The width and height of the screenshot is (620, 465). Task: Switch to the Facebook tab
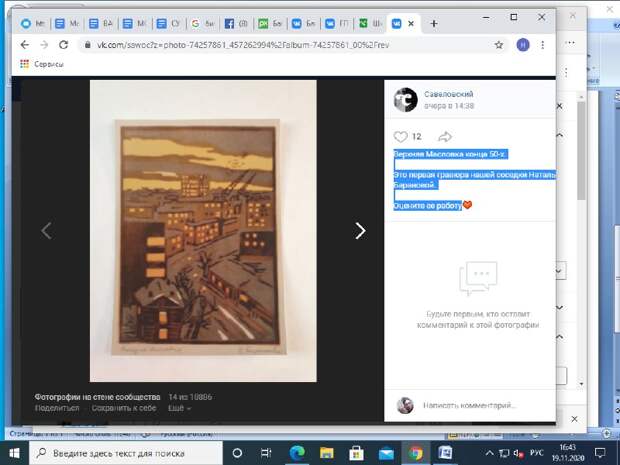[x=236, y=24]
